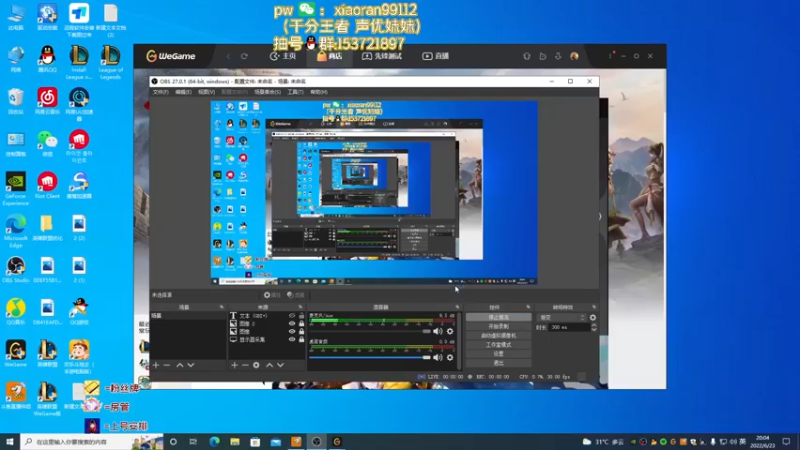Mute the 麦克风/Aux speaker icon
Viewport: 800px width, 450px height.
[438, 331]
